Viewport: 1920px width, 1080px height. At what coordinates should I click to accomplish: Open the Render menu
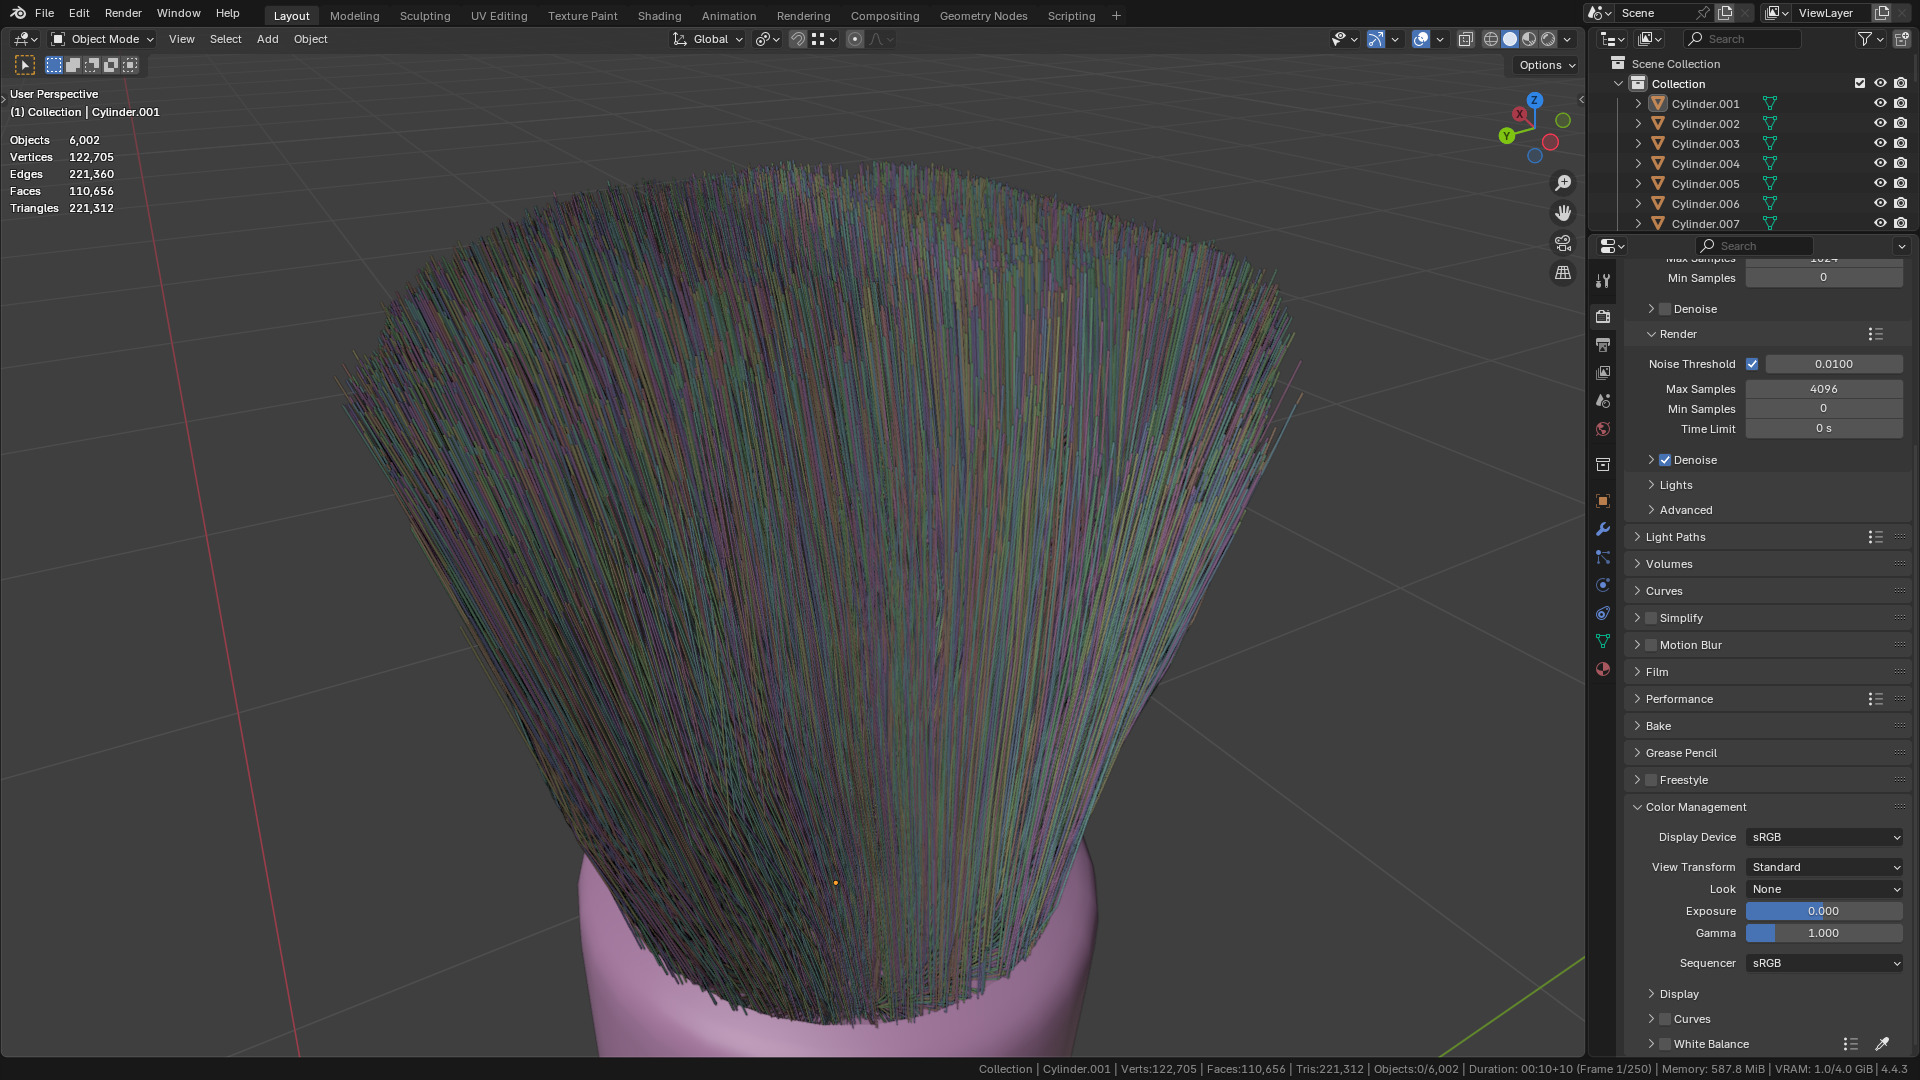[x=123, y=13]
